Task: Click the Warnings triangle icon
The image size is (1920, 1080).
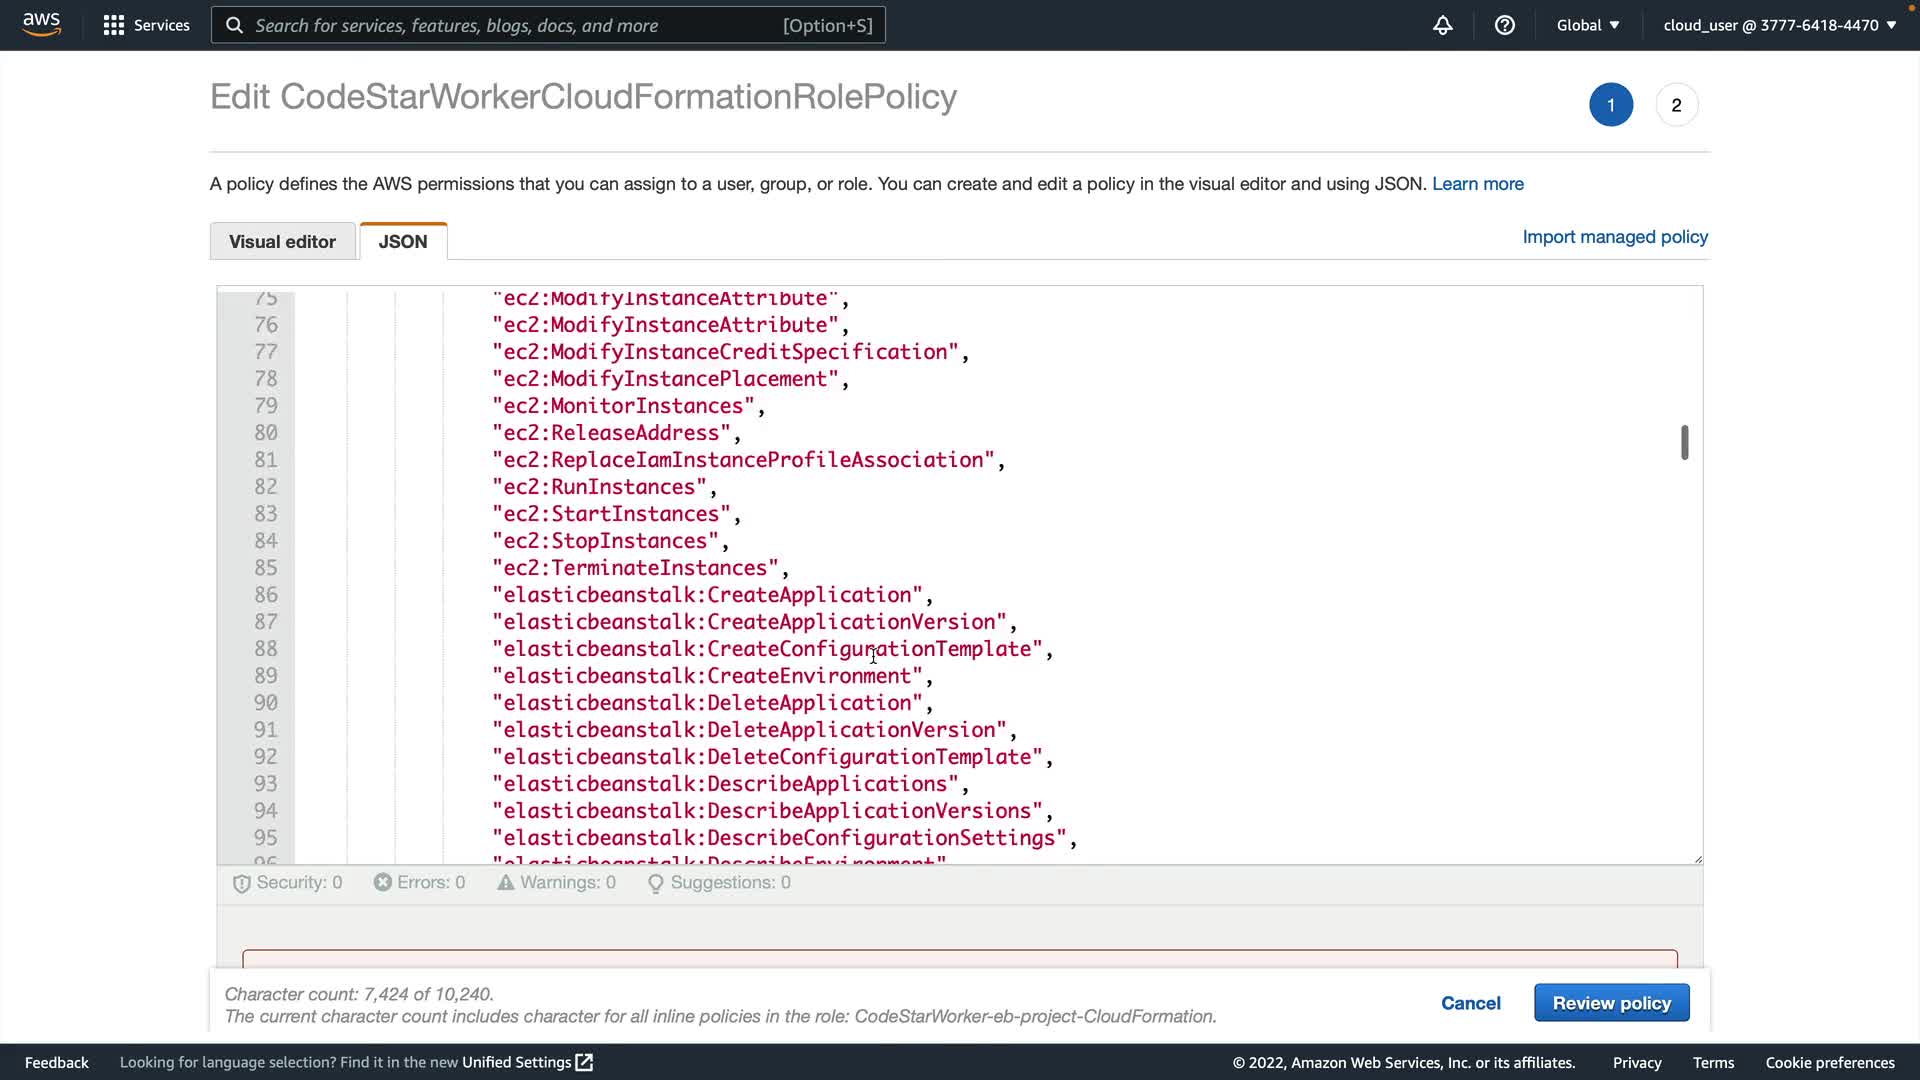Action: click(506, 883)
